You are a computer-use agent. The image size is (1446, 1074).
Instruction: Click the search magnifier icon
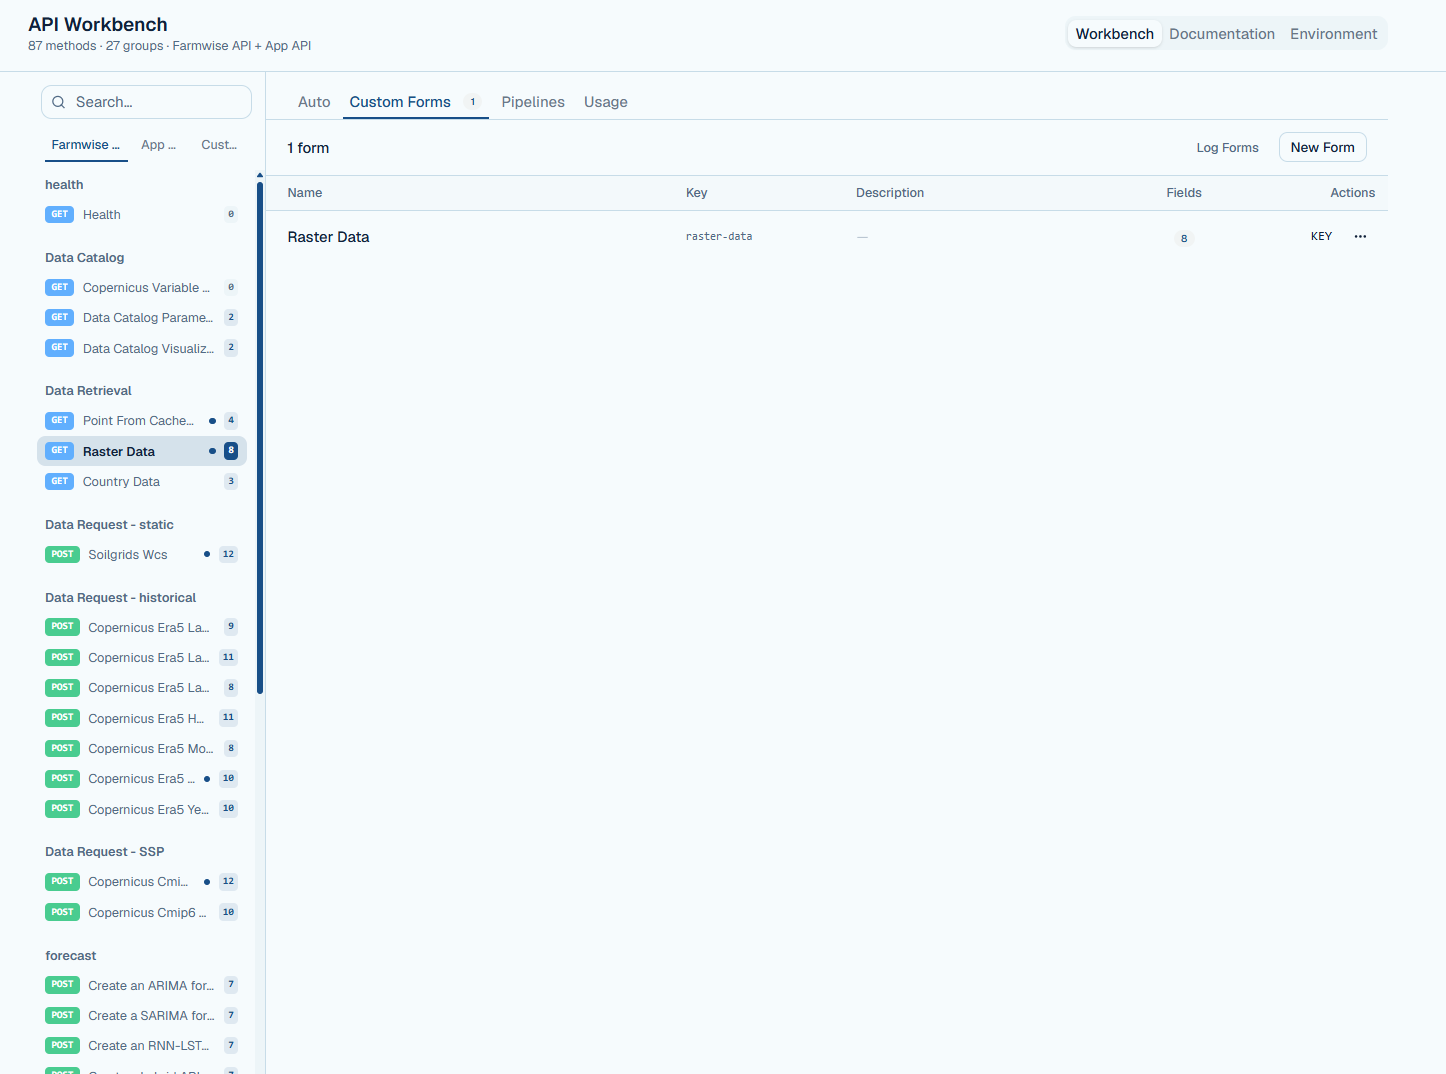click(59, 102)
